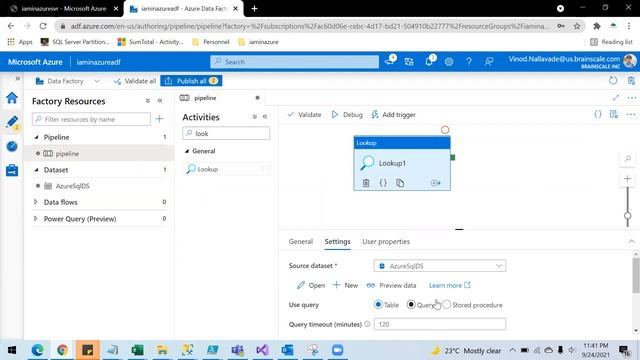This screenshot has width=640, height=360.
Task: Open Excel from the Windows taskbar
Action: [x=137, y=350]
